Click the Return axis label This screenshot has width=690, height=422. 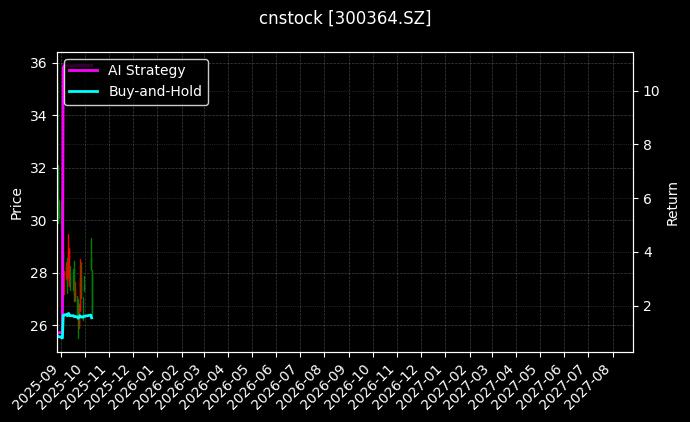[673, 202]
